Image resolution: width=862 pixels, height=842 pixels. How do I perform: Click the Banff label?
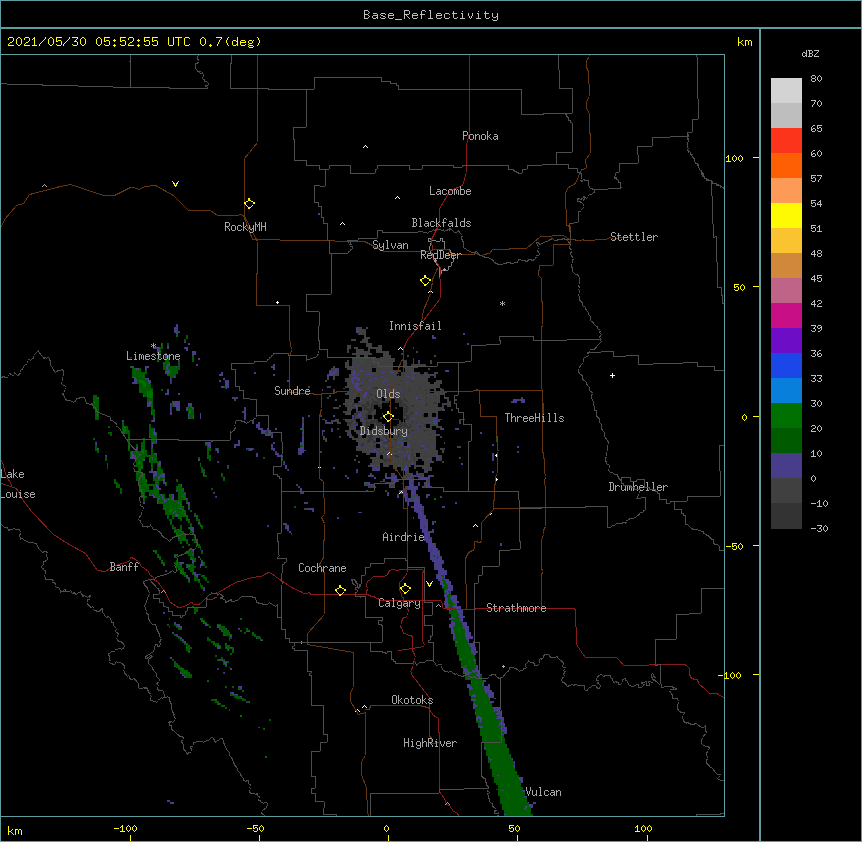(x=124, y=567)
